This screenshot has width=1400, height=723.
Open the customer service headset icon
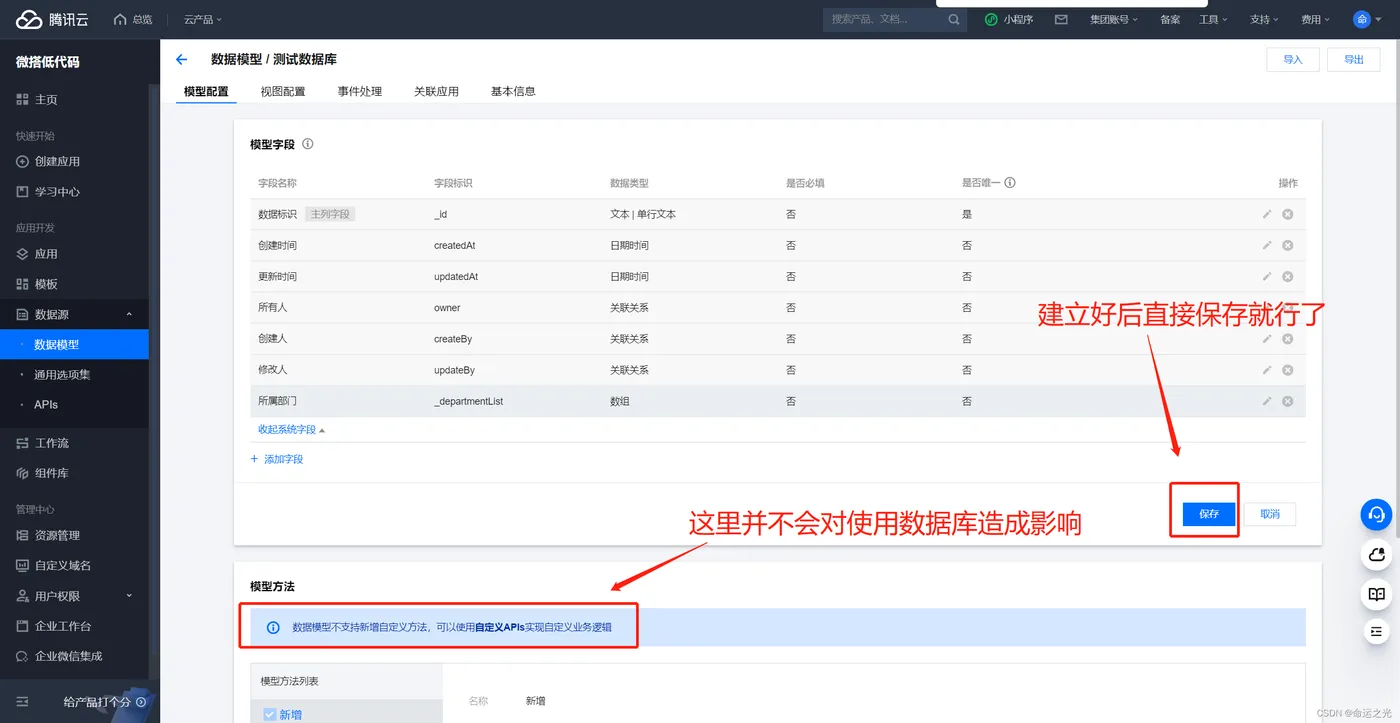(1376, 515)
